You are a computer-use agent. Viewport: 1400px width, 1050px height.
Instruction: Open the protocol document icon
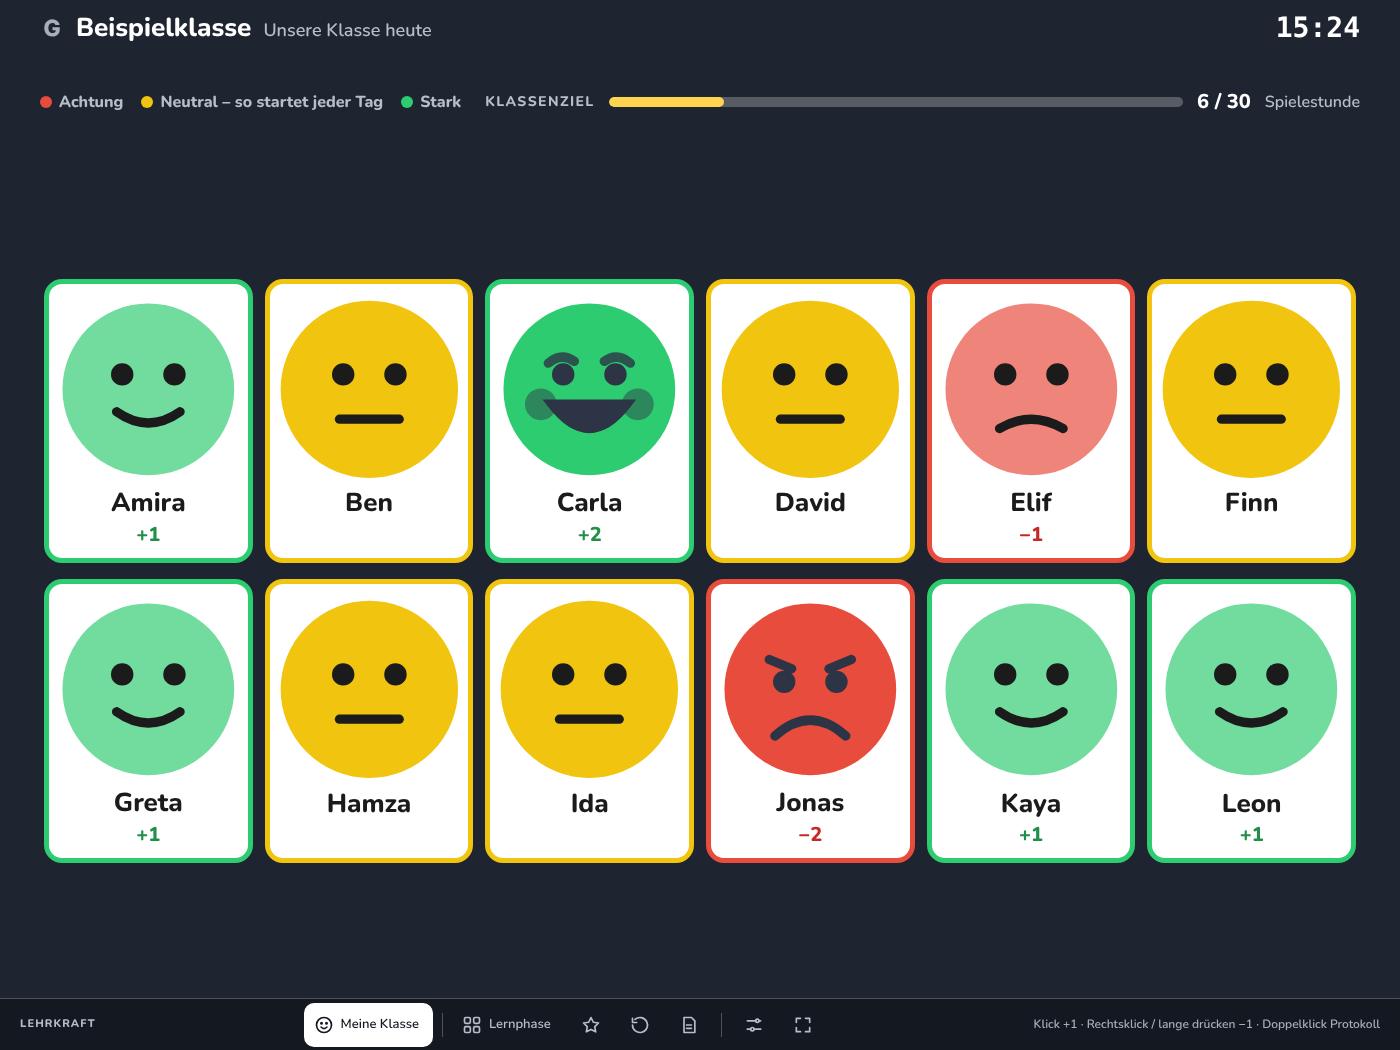point(689,1025)
